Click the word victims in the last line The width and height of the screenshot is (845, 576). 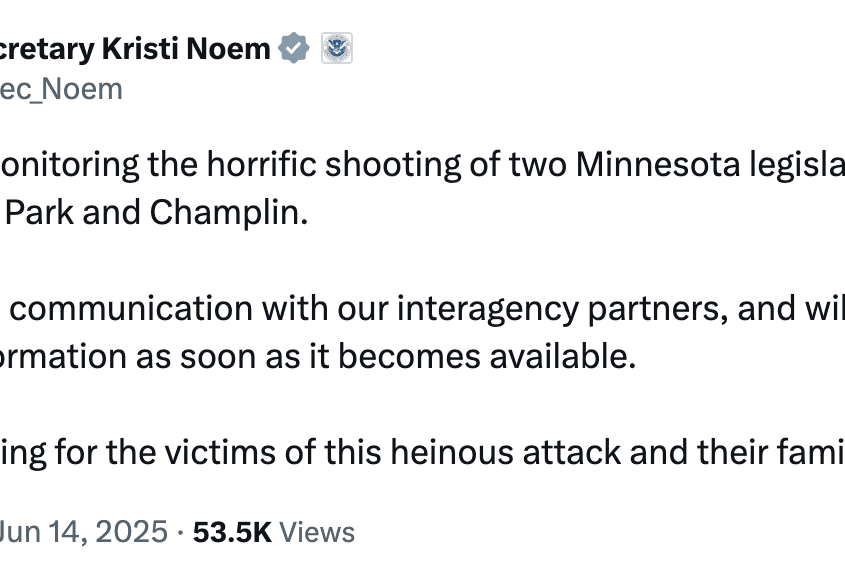coord(220,452)
